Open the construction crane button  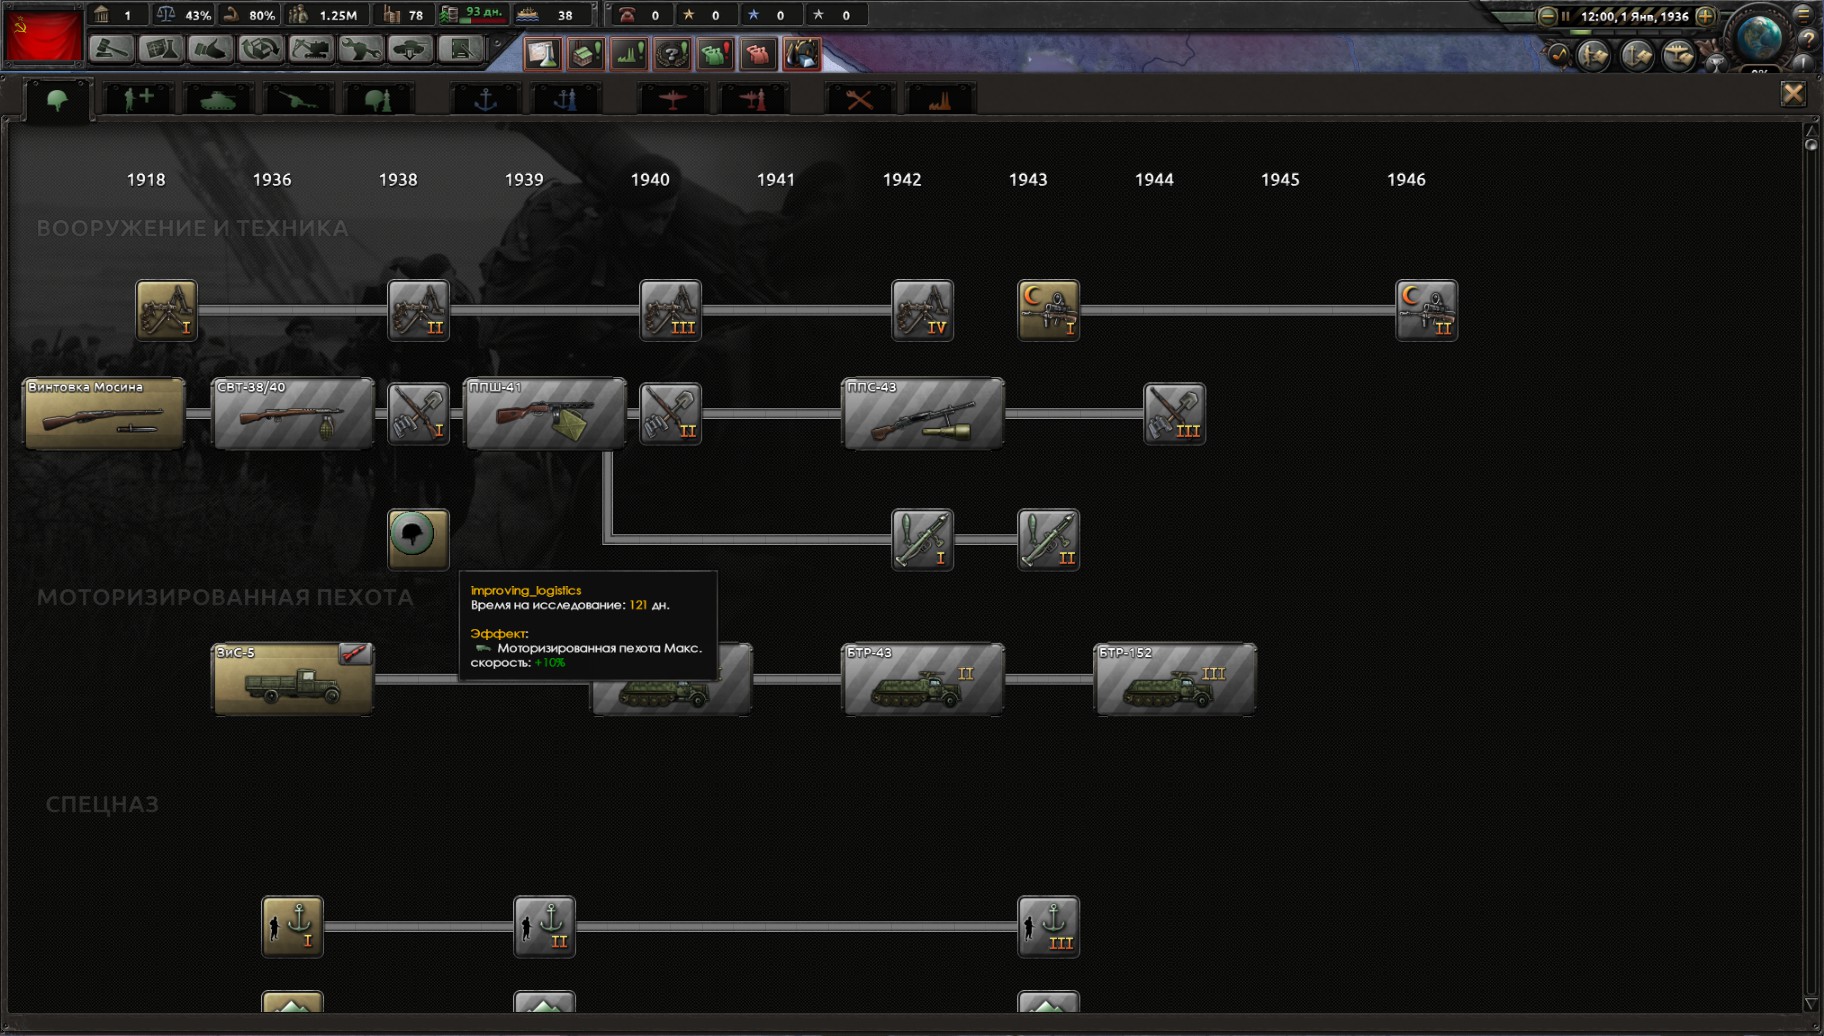(311, 48)
